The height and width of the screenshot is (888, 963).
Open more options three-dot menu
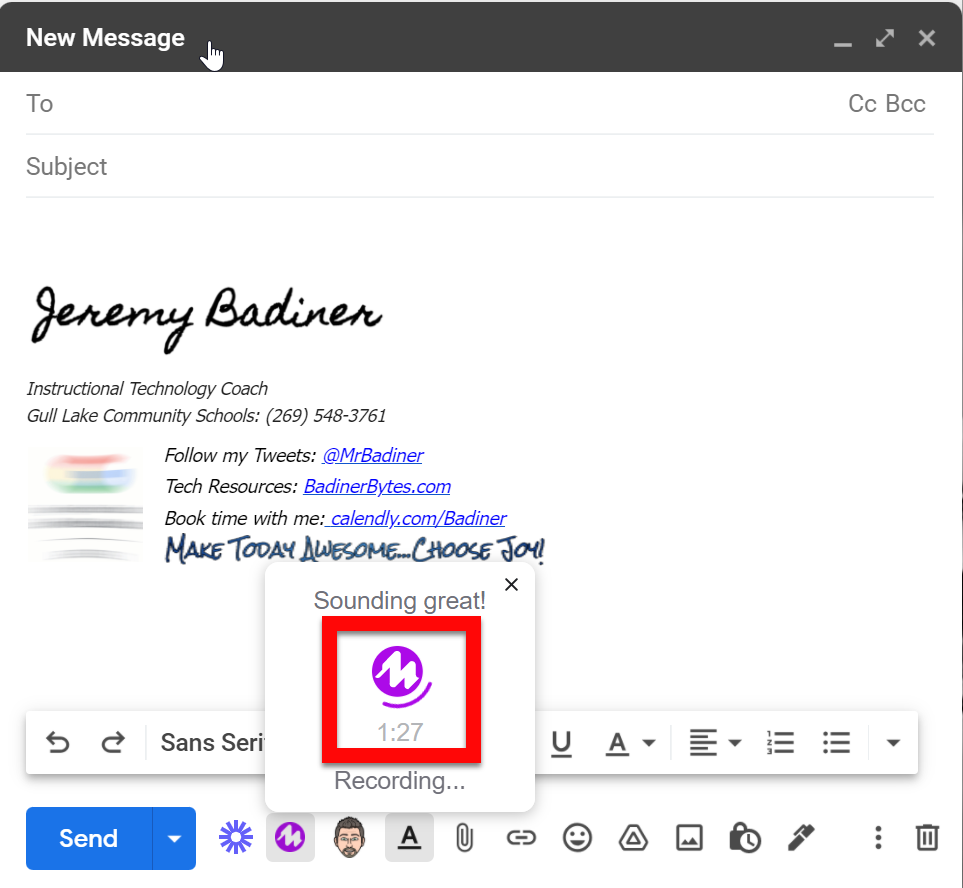coord(878,838)
